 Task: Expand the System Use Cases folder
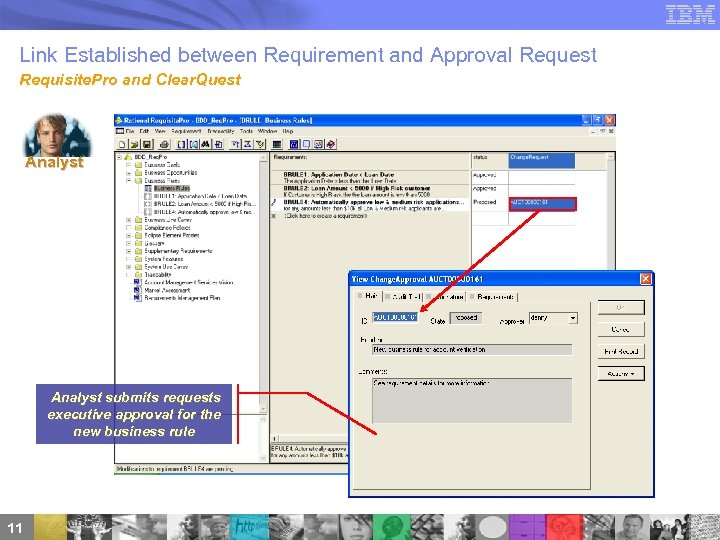point(129,267)
